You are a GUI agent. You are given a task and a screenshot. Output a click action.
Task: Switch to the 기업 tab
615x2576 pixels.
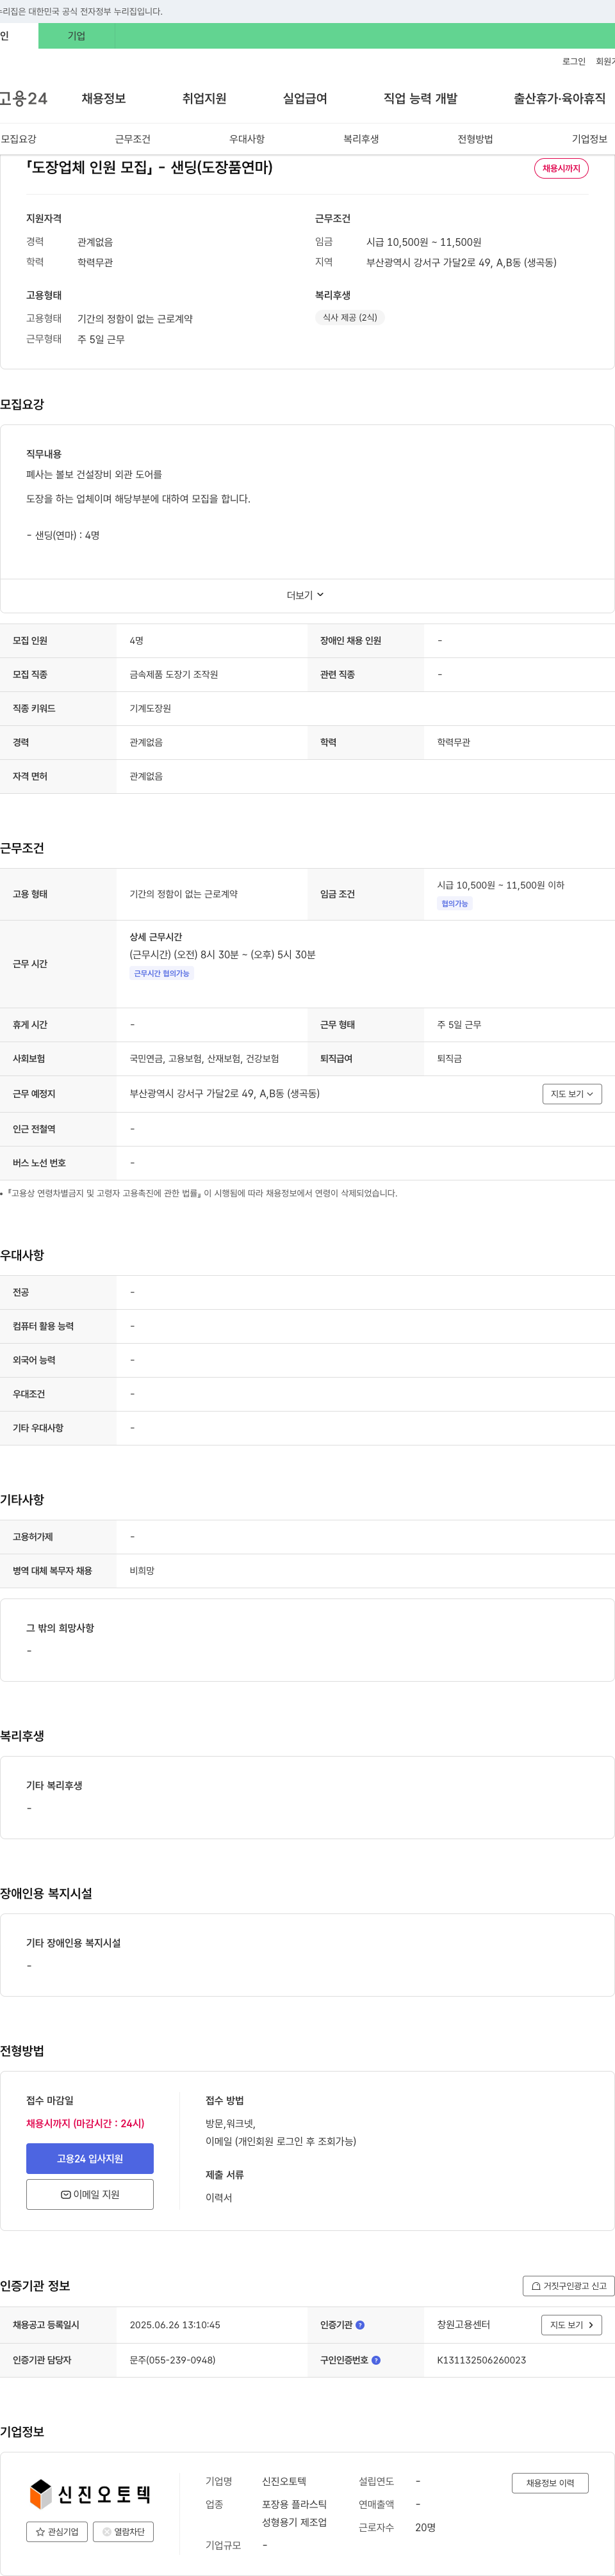(77, 36)
